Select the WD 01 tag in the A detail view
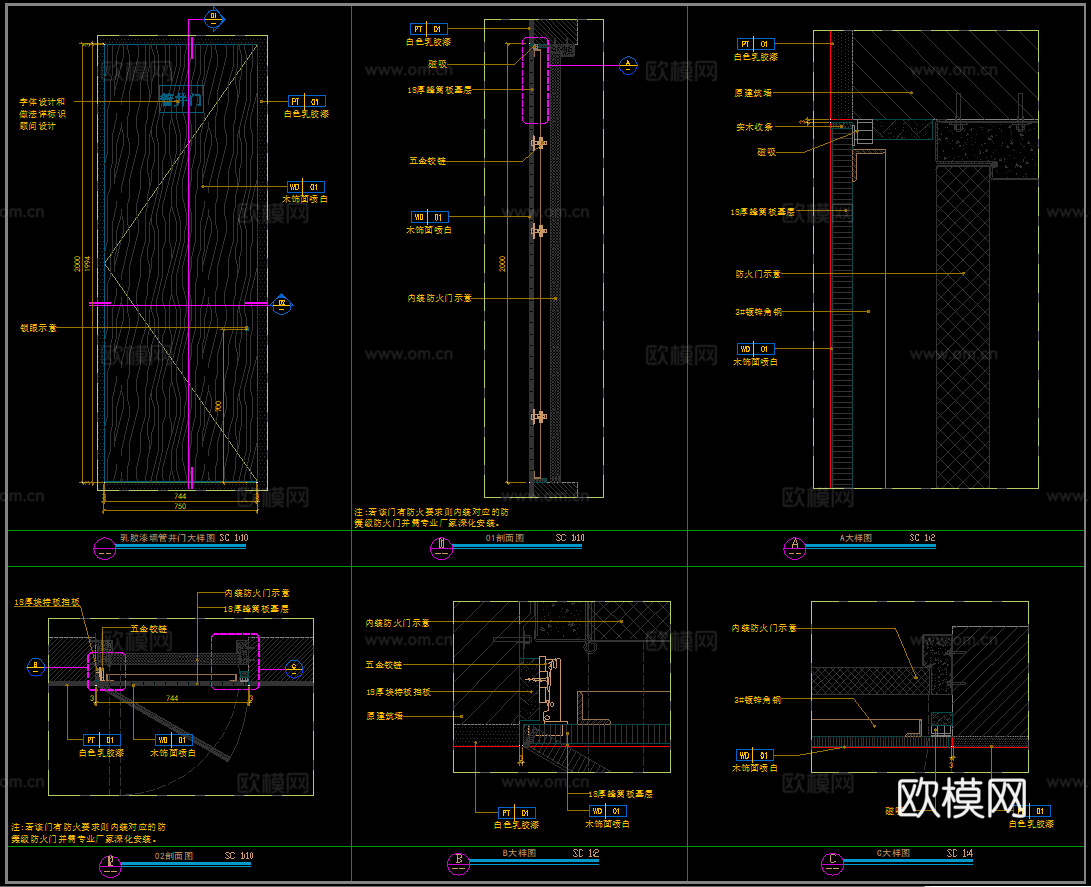The height and width of the screenshot is (887, 1091). pos(756,349)
